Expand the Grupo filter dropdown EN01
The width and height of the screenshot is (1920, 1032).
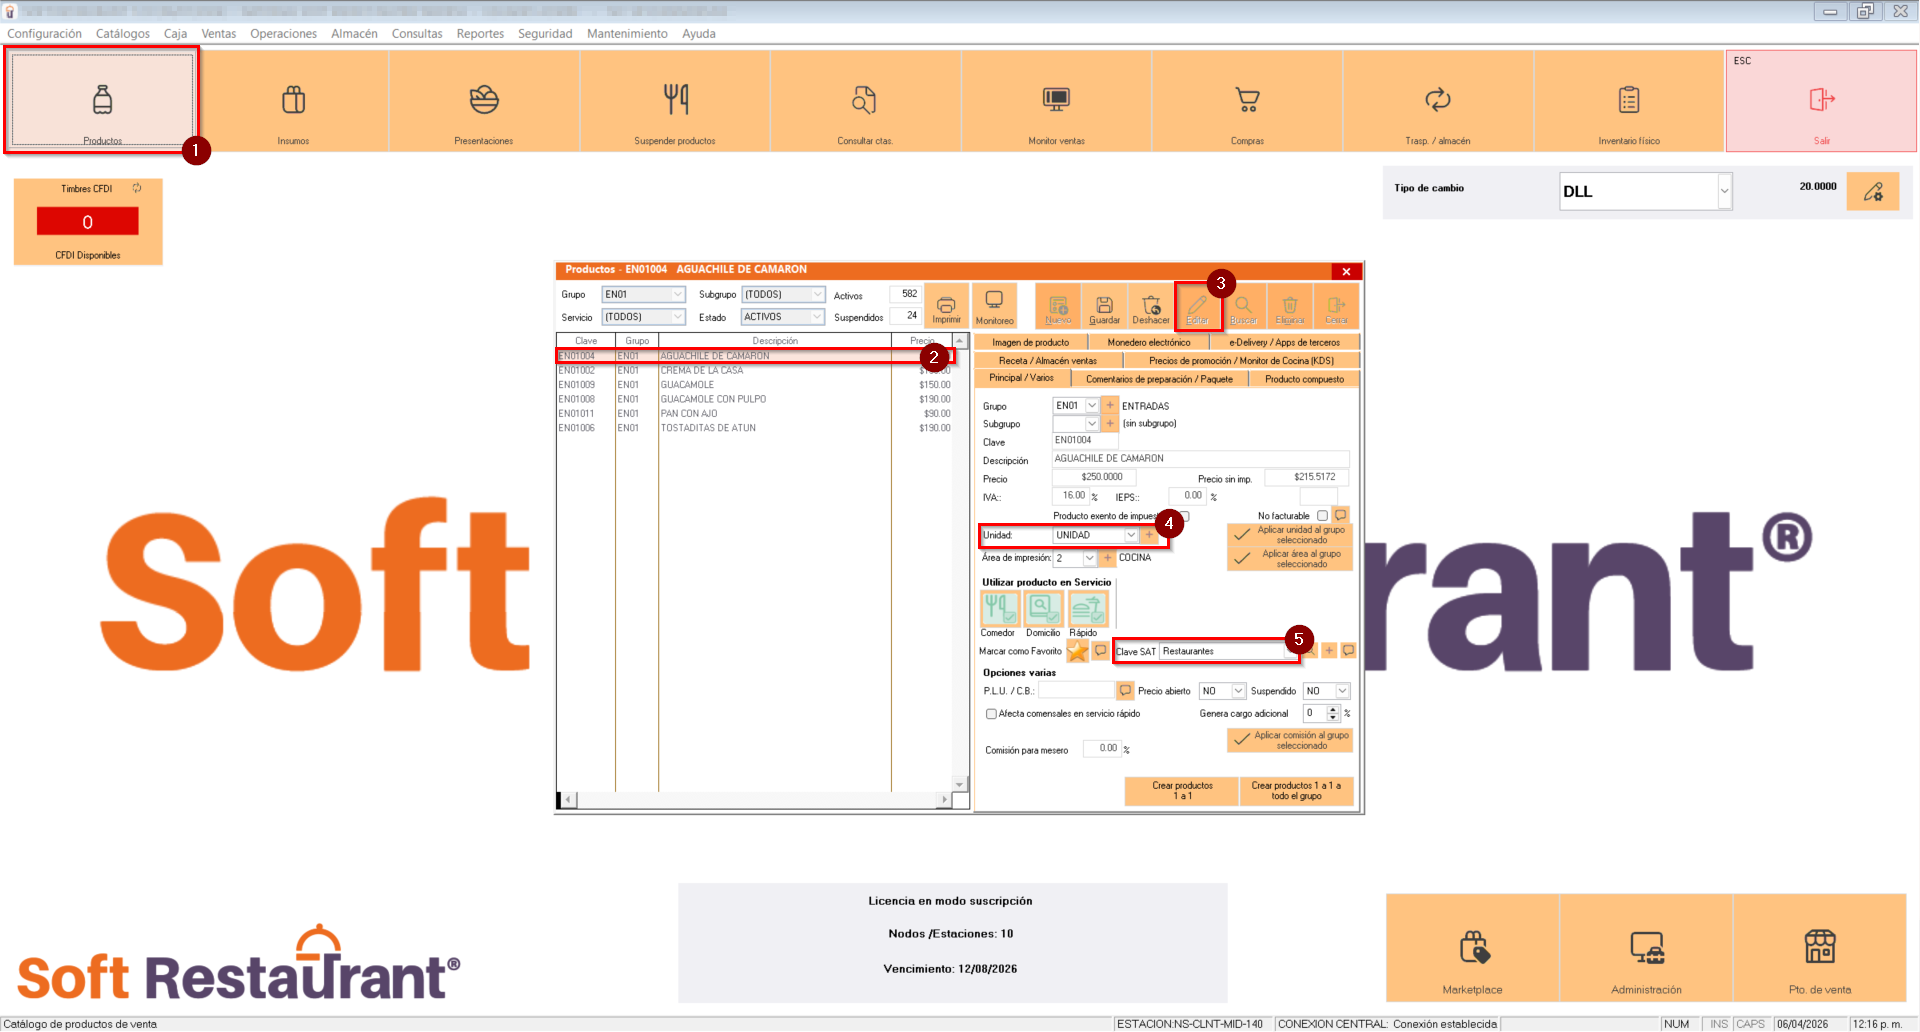coord(677,294)
